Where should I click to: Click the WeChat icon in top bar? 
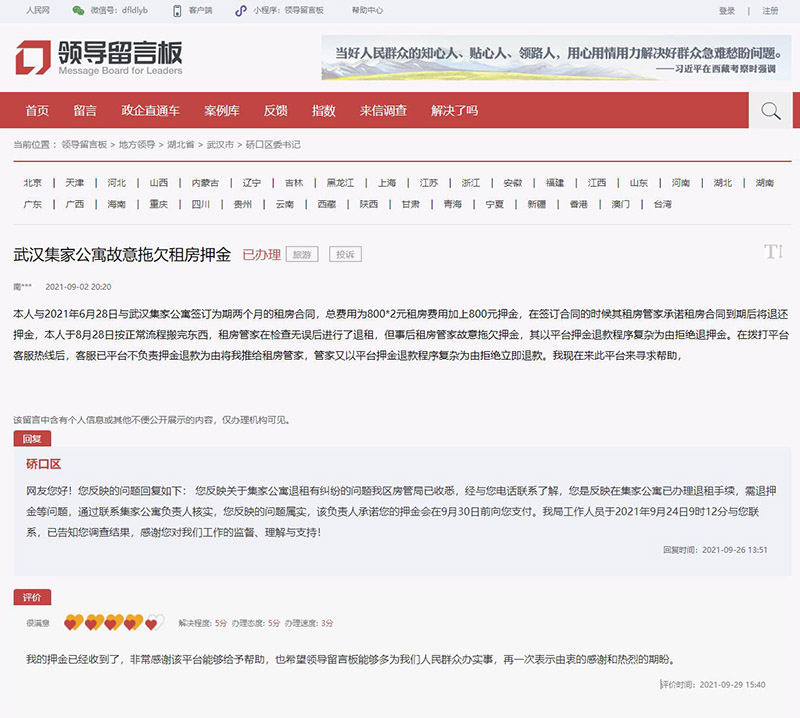(x=78, y=11)
